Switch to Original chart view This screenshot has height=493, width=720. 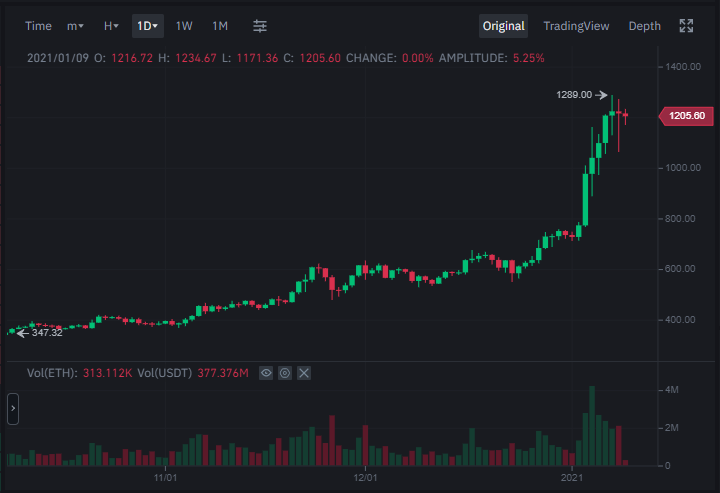pos(503,26)
